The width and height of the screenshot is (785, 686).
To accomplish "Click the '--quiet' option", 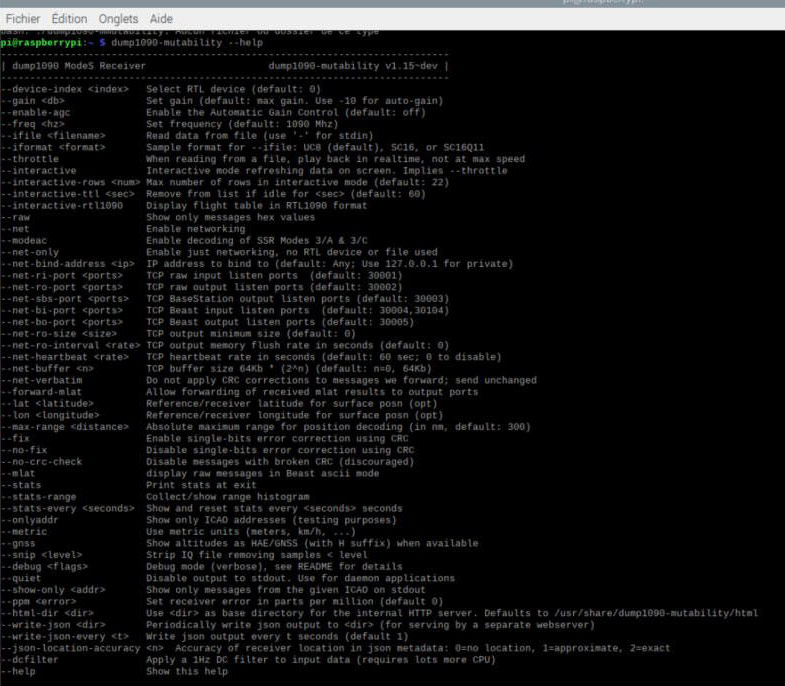I will coord(21,578).
